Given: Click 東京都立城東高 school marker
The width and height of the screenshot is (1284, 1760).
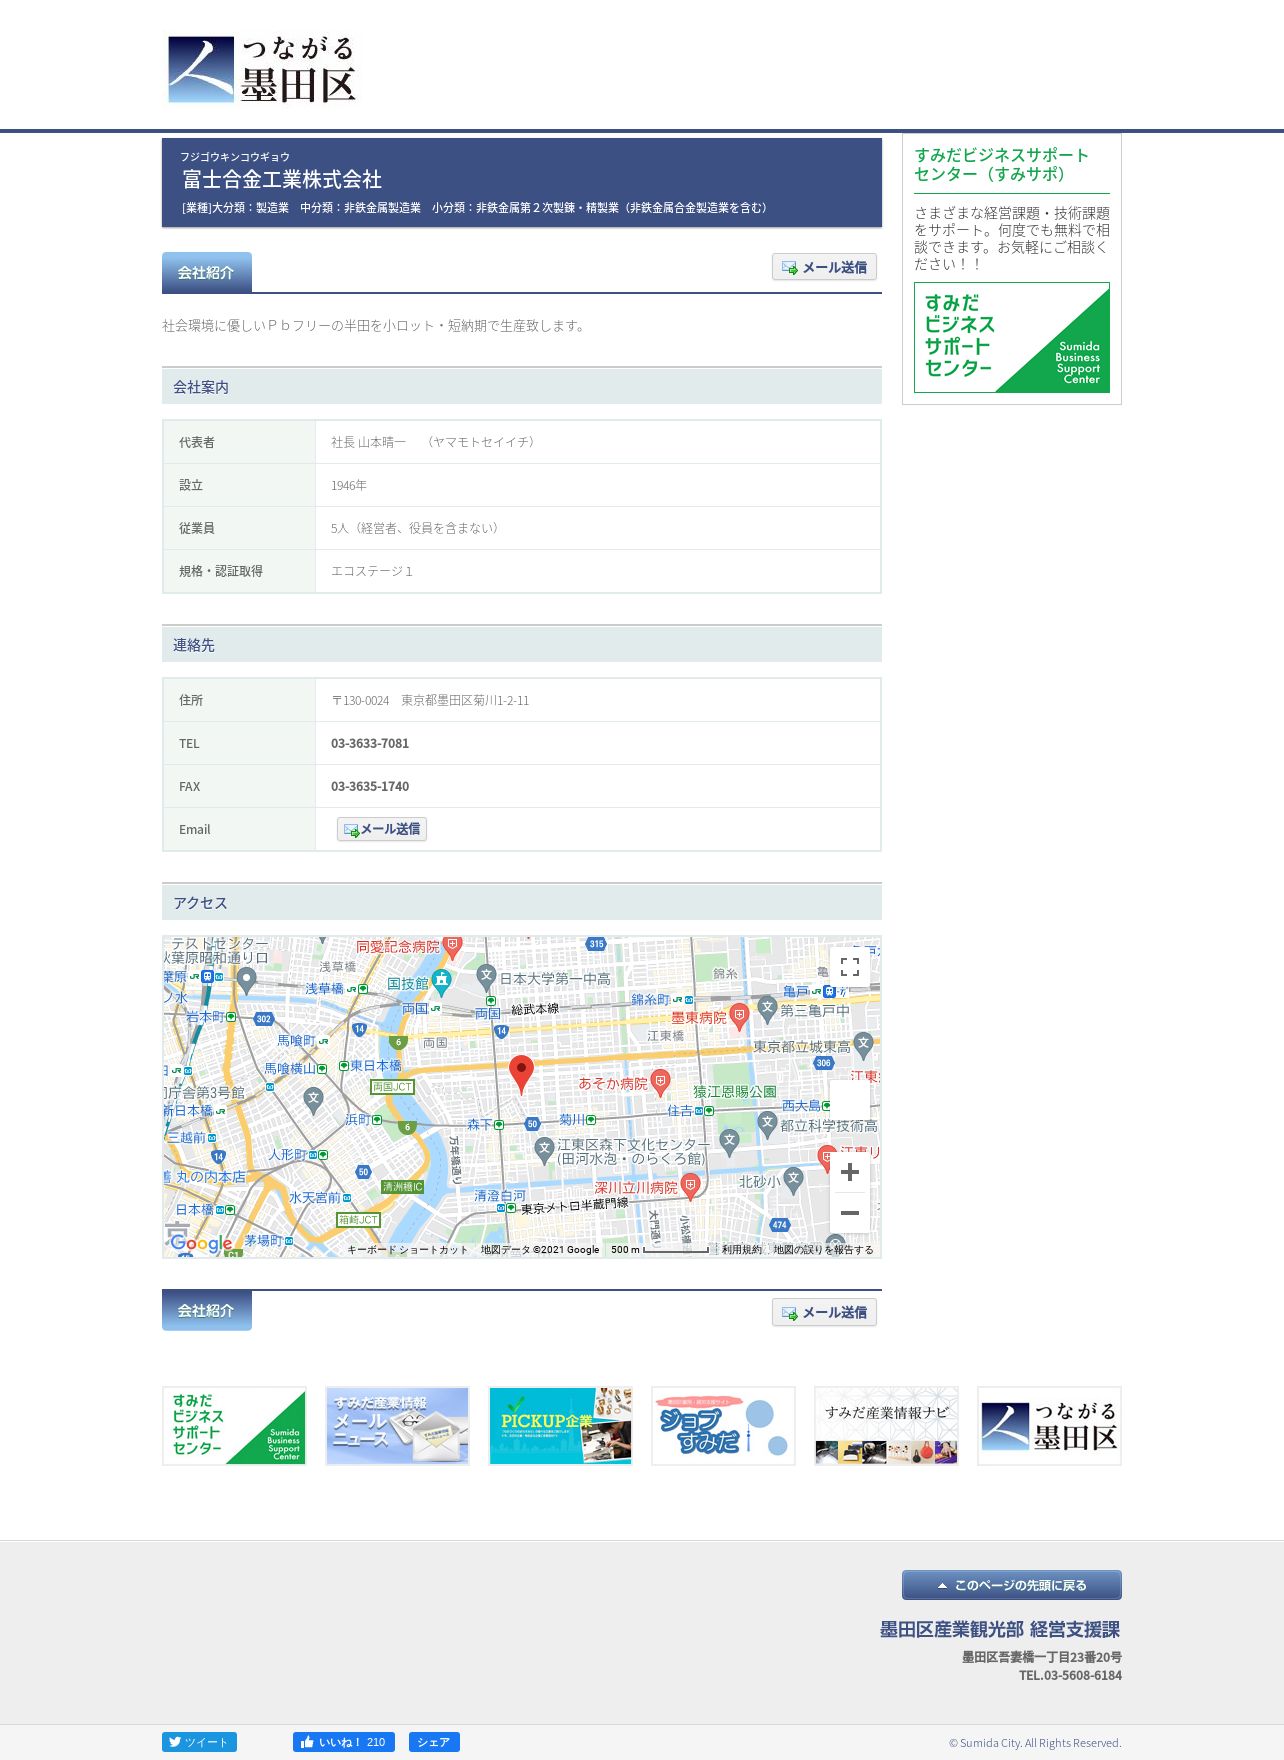Looking at the screenshot, I should [x=864, y=1045].
